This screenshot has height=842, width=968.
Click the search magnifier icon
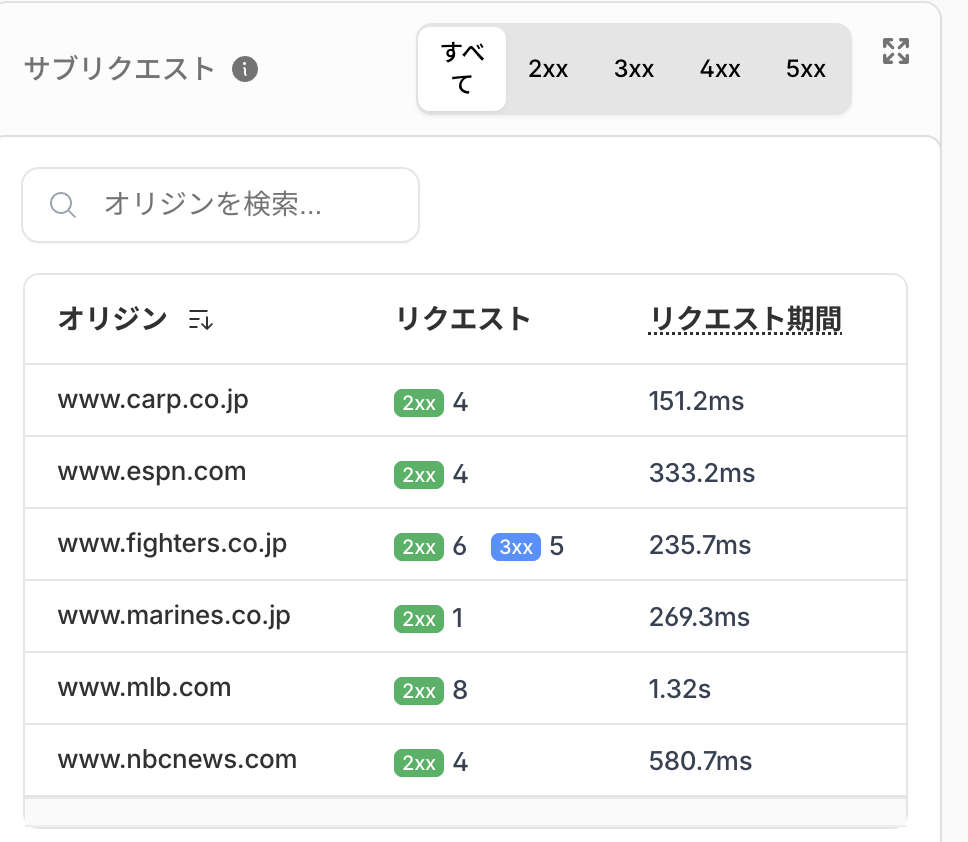pyautogui.click(x=62, y=205)
